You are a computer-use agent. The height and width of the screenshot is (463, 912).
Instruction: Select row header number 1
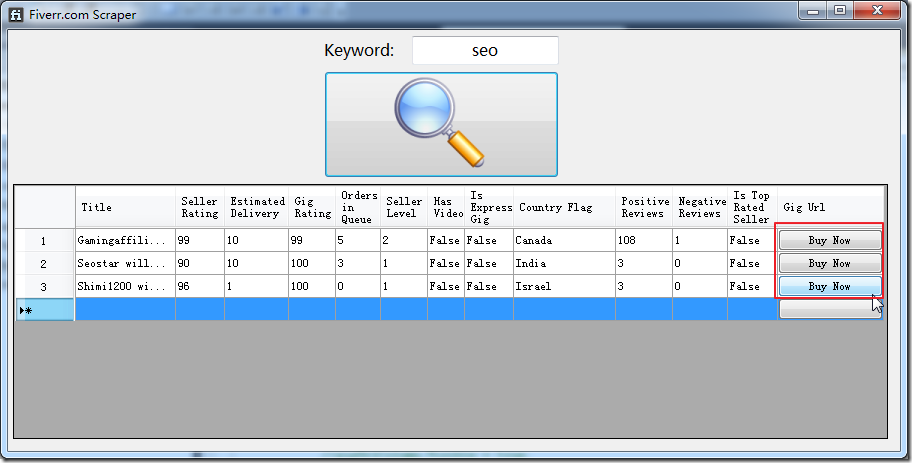coord(44,240)
